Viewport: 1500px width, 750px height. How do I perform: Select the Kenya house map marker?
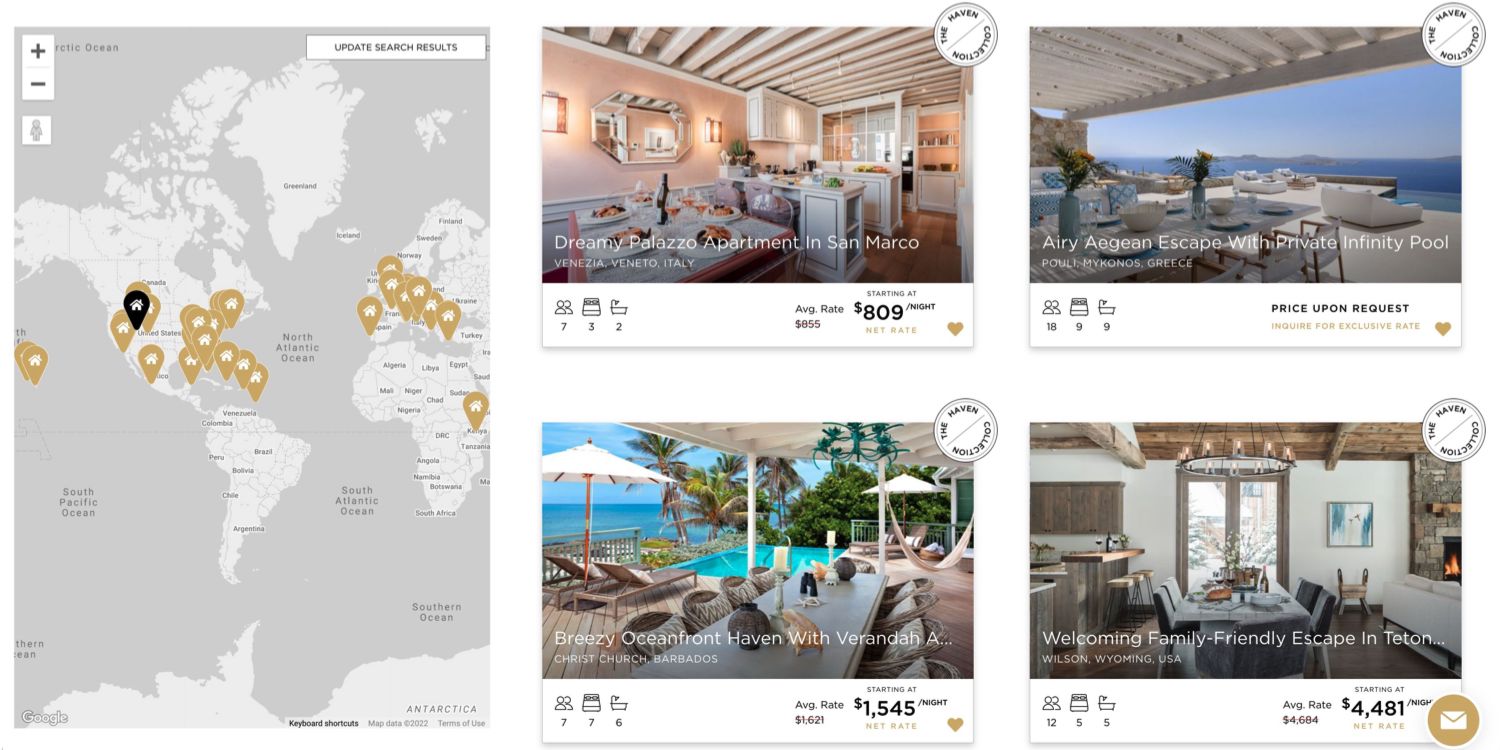pos(476,409)
